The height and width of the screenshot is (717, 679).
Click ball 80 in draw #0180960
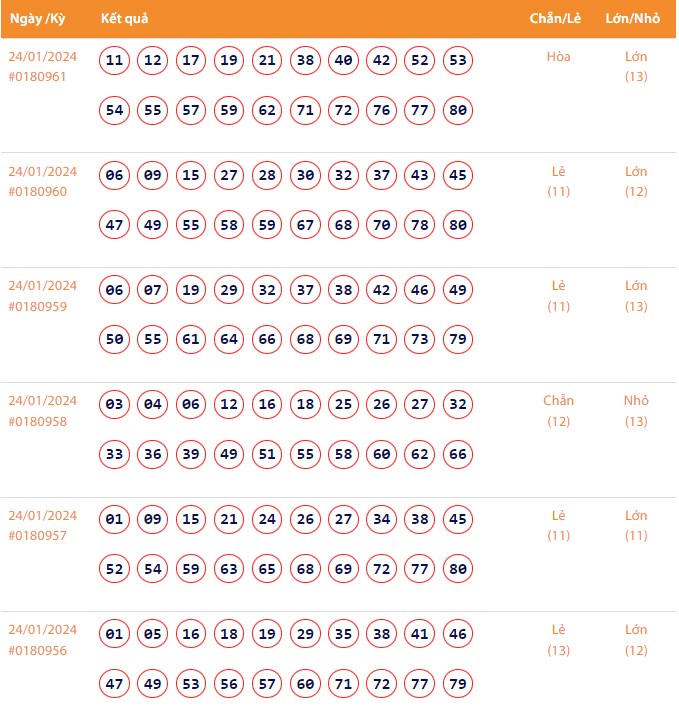458,225
